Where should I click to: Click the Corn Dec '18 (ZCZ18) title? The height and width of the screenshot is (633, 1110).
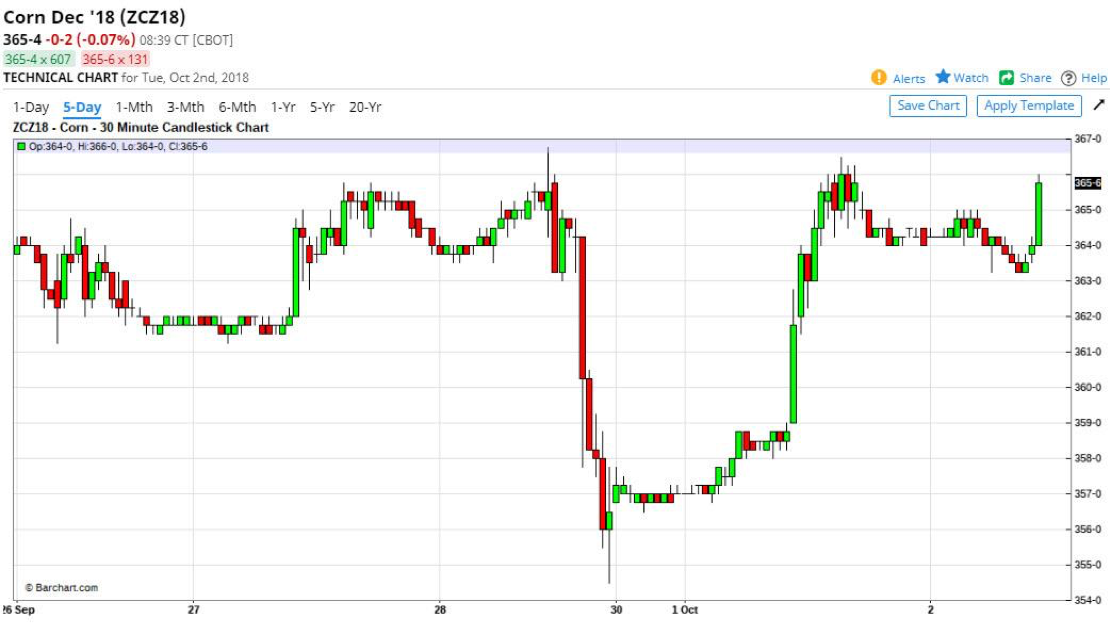tap(95, 17)
